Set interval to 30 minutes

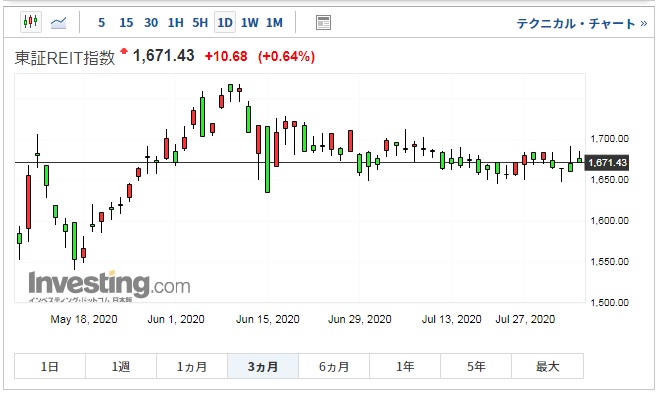(151, 23)
